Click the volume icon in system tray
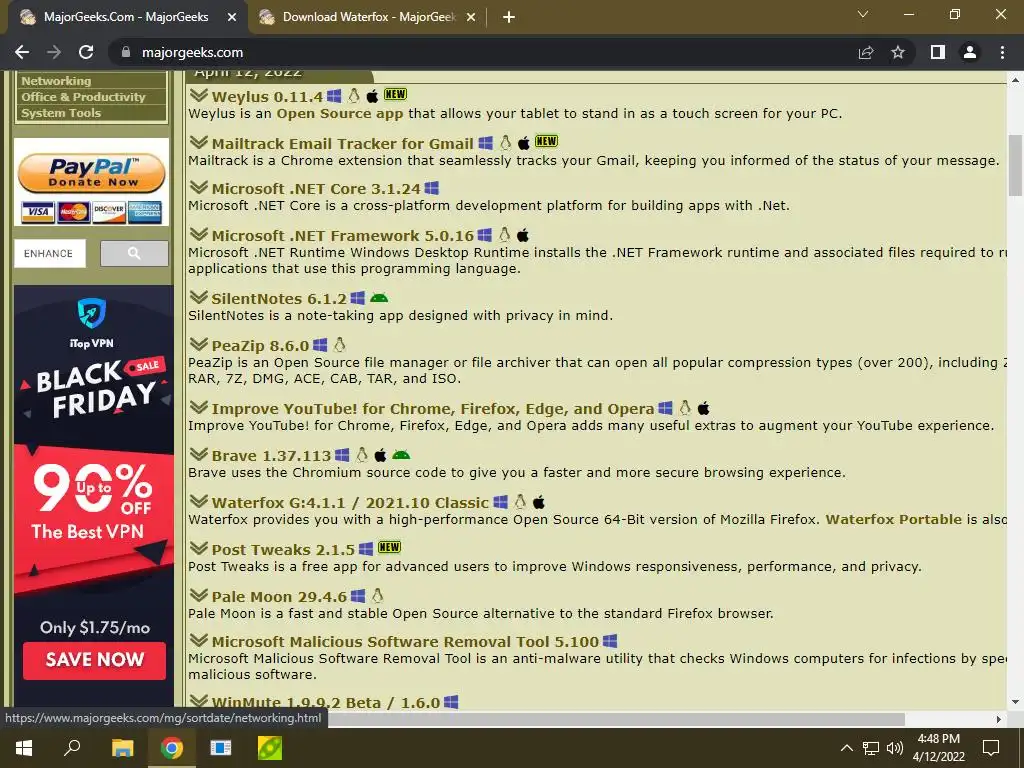The width and height of the screenshot is (1024, 768). pyautogui.click(x=895, y=748)
